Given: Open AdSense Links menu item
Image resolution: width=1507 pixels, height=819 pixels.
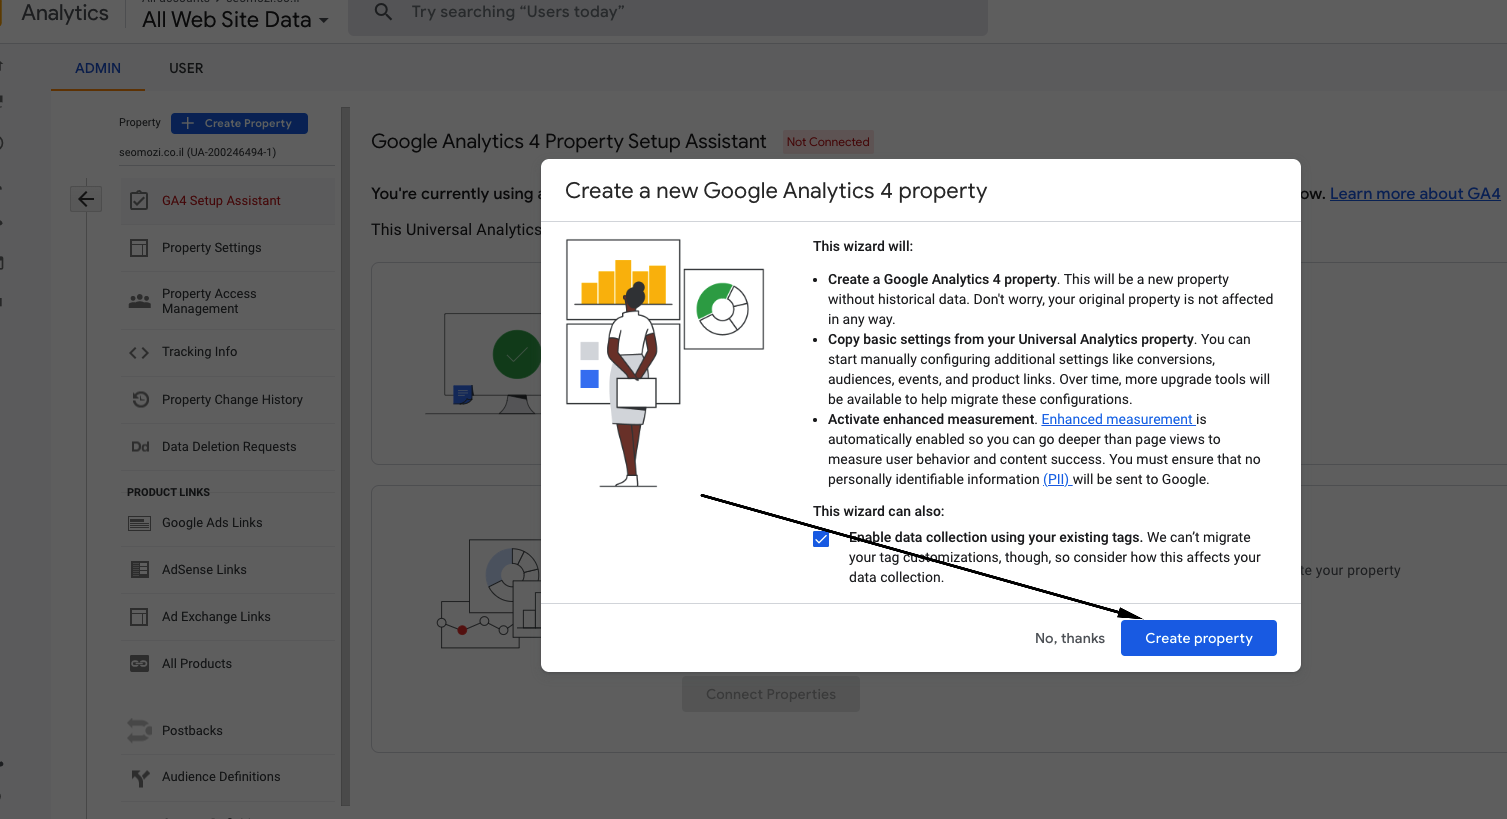Looking at the screenshot, I should point(228,570).
